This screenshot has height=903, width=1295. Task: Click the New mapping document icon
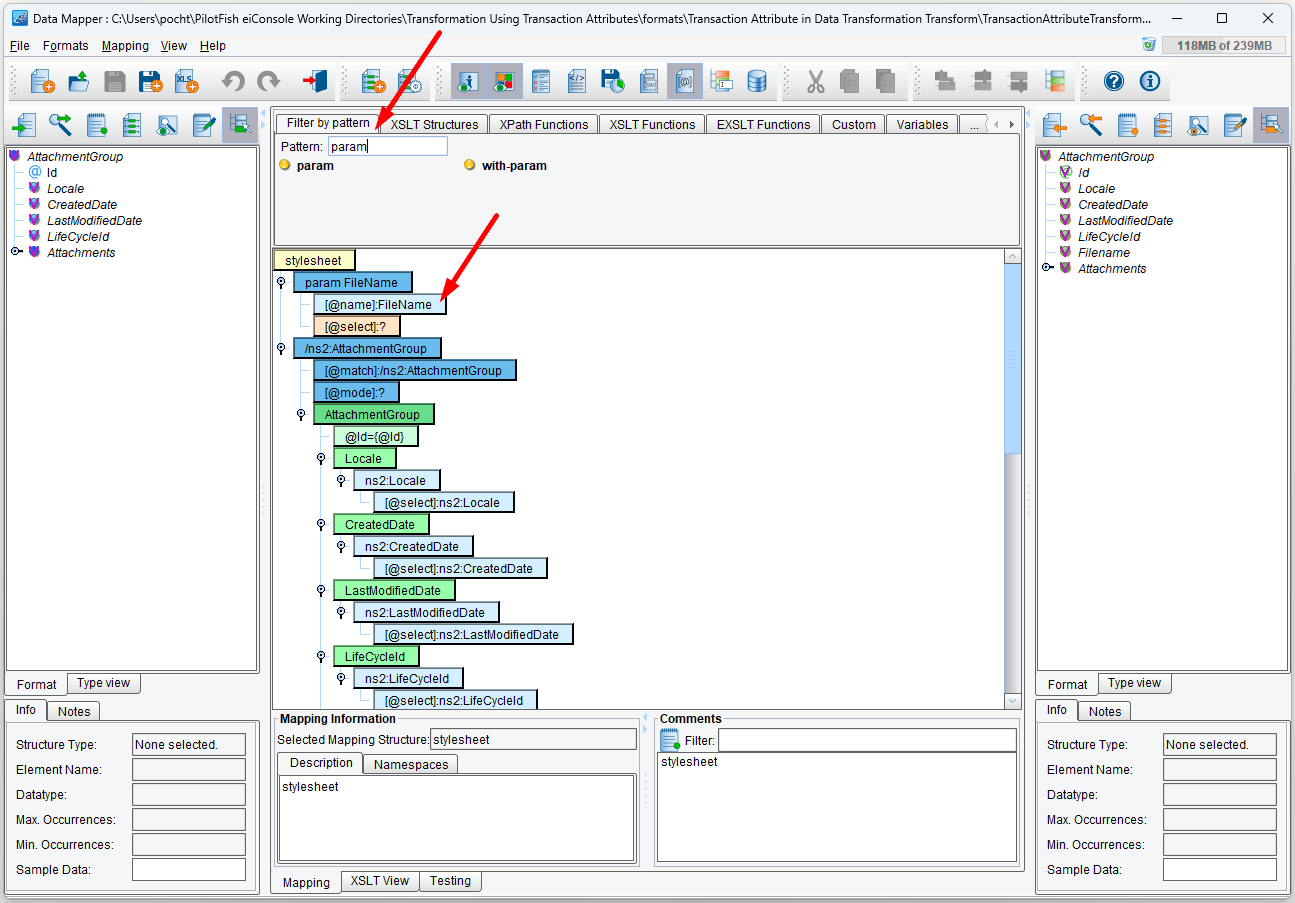point(42,81)
